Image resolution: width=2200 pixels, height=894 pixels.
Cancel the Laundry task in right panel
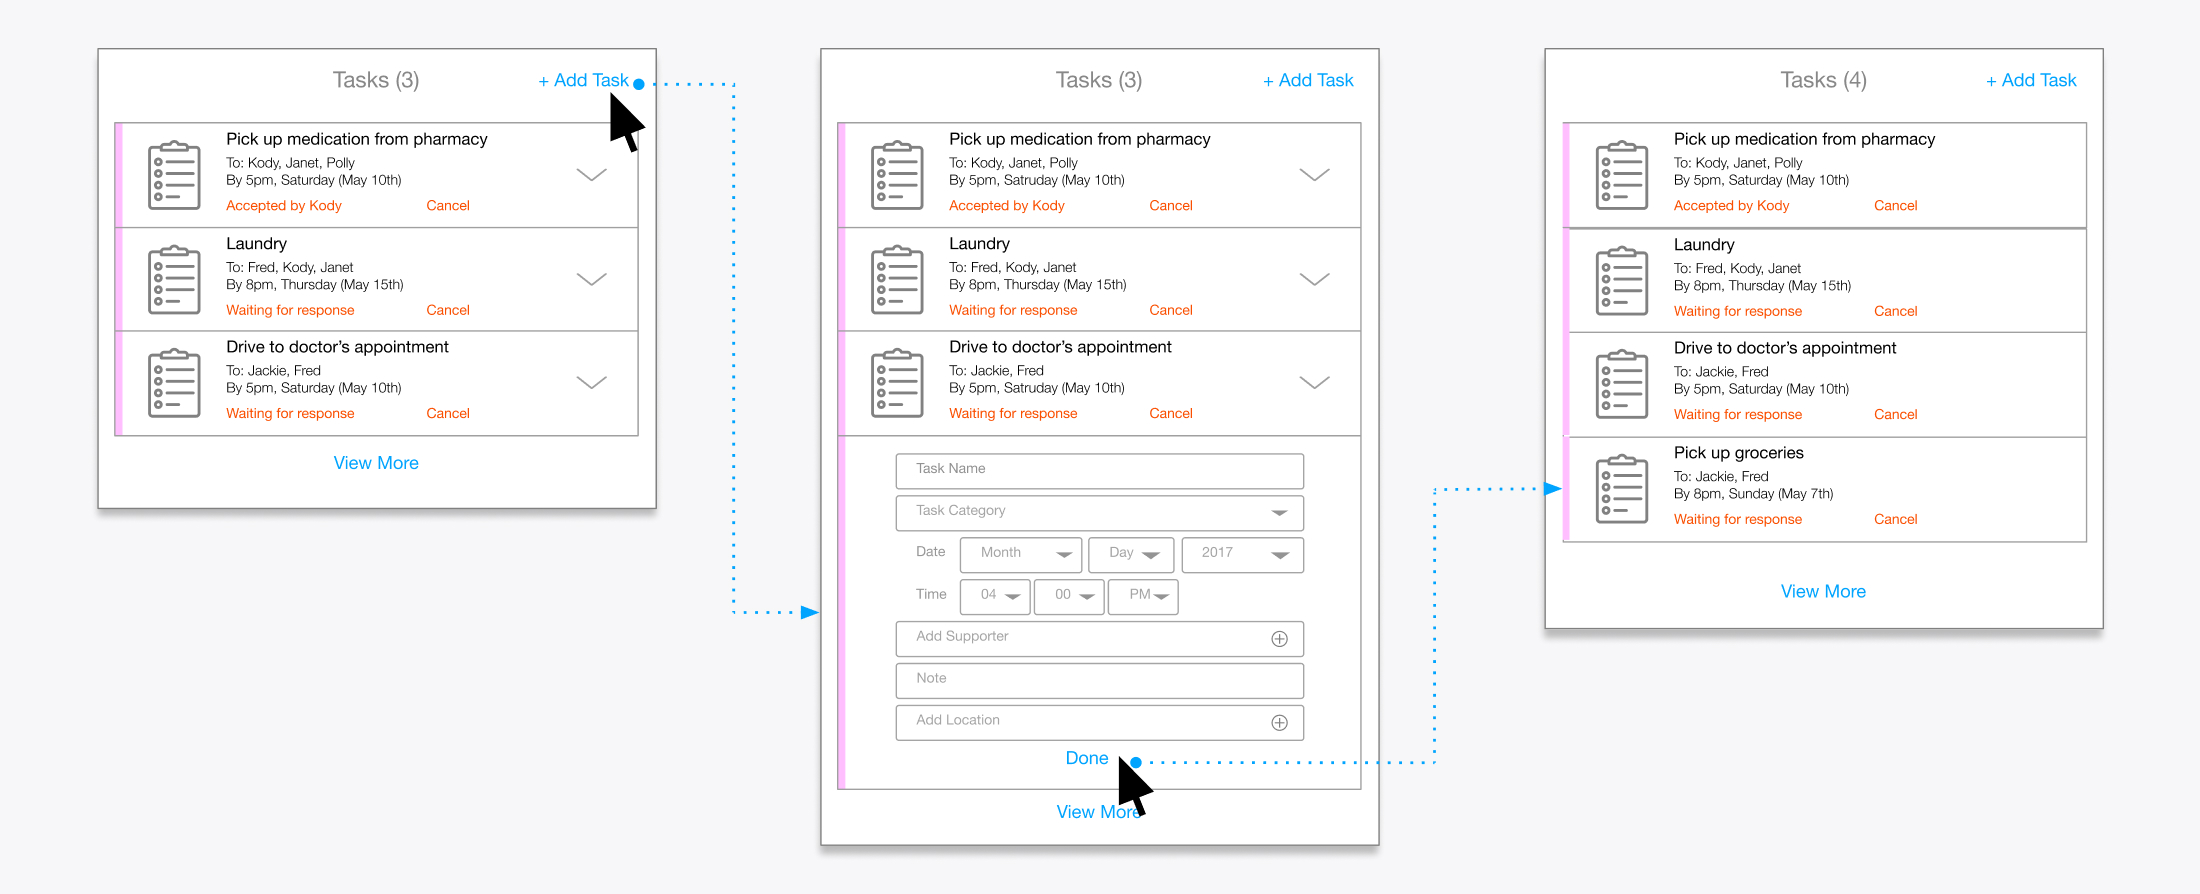pos(1896,311)
